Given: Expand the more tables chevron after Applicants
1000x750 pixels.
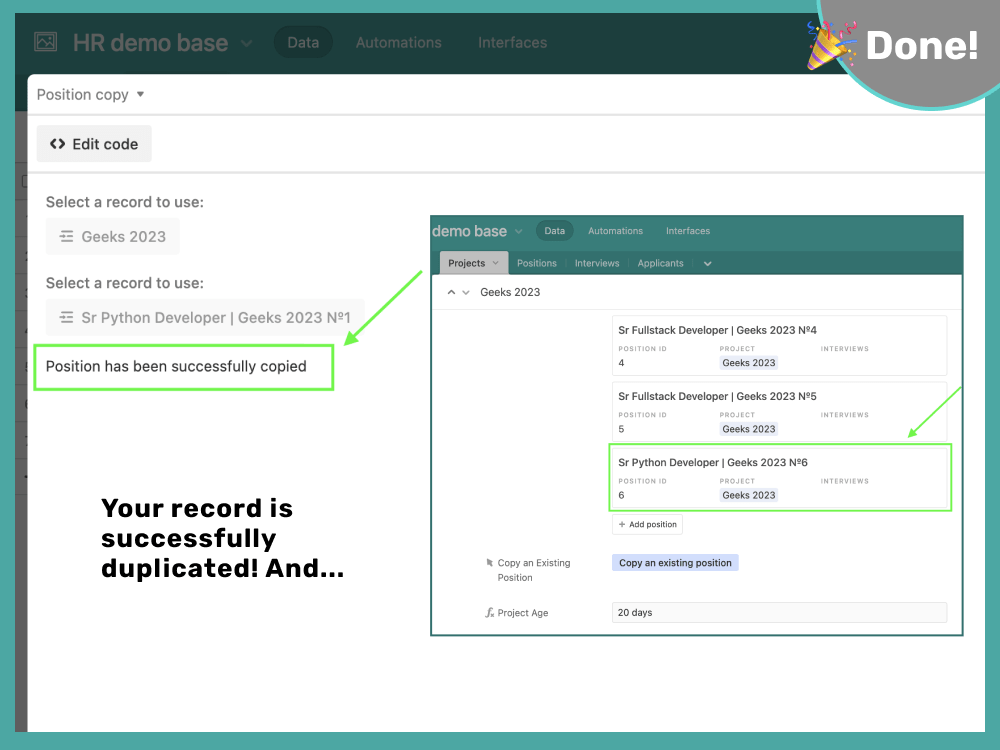Looking at the screenshot, I should tap(707, 264).
